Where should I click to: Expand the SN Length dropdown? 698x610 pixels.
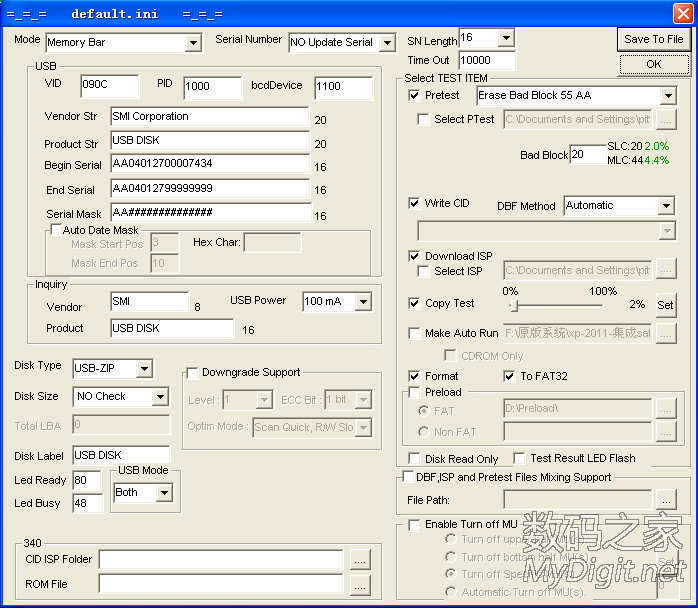point(506,38)
